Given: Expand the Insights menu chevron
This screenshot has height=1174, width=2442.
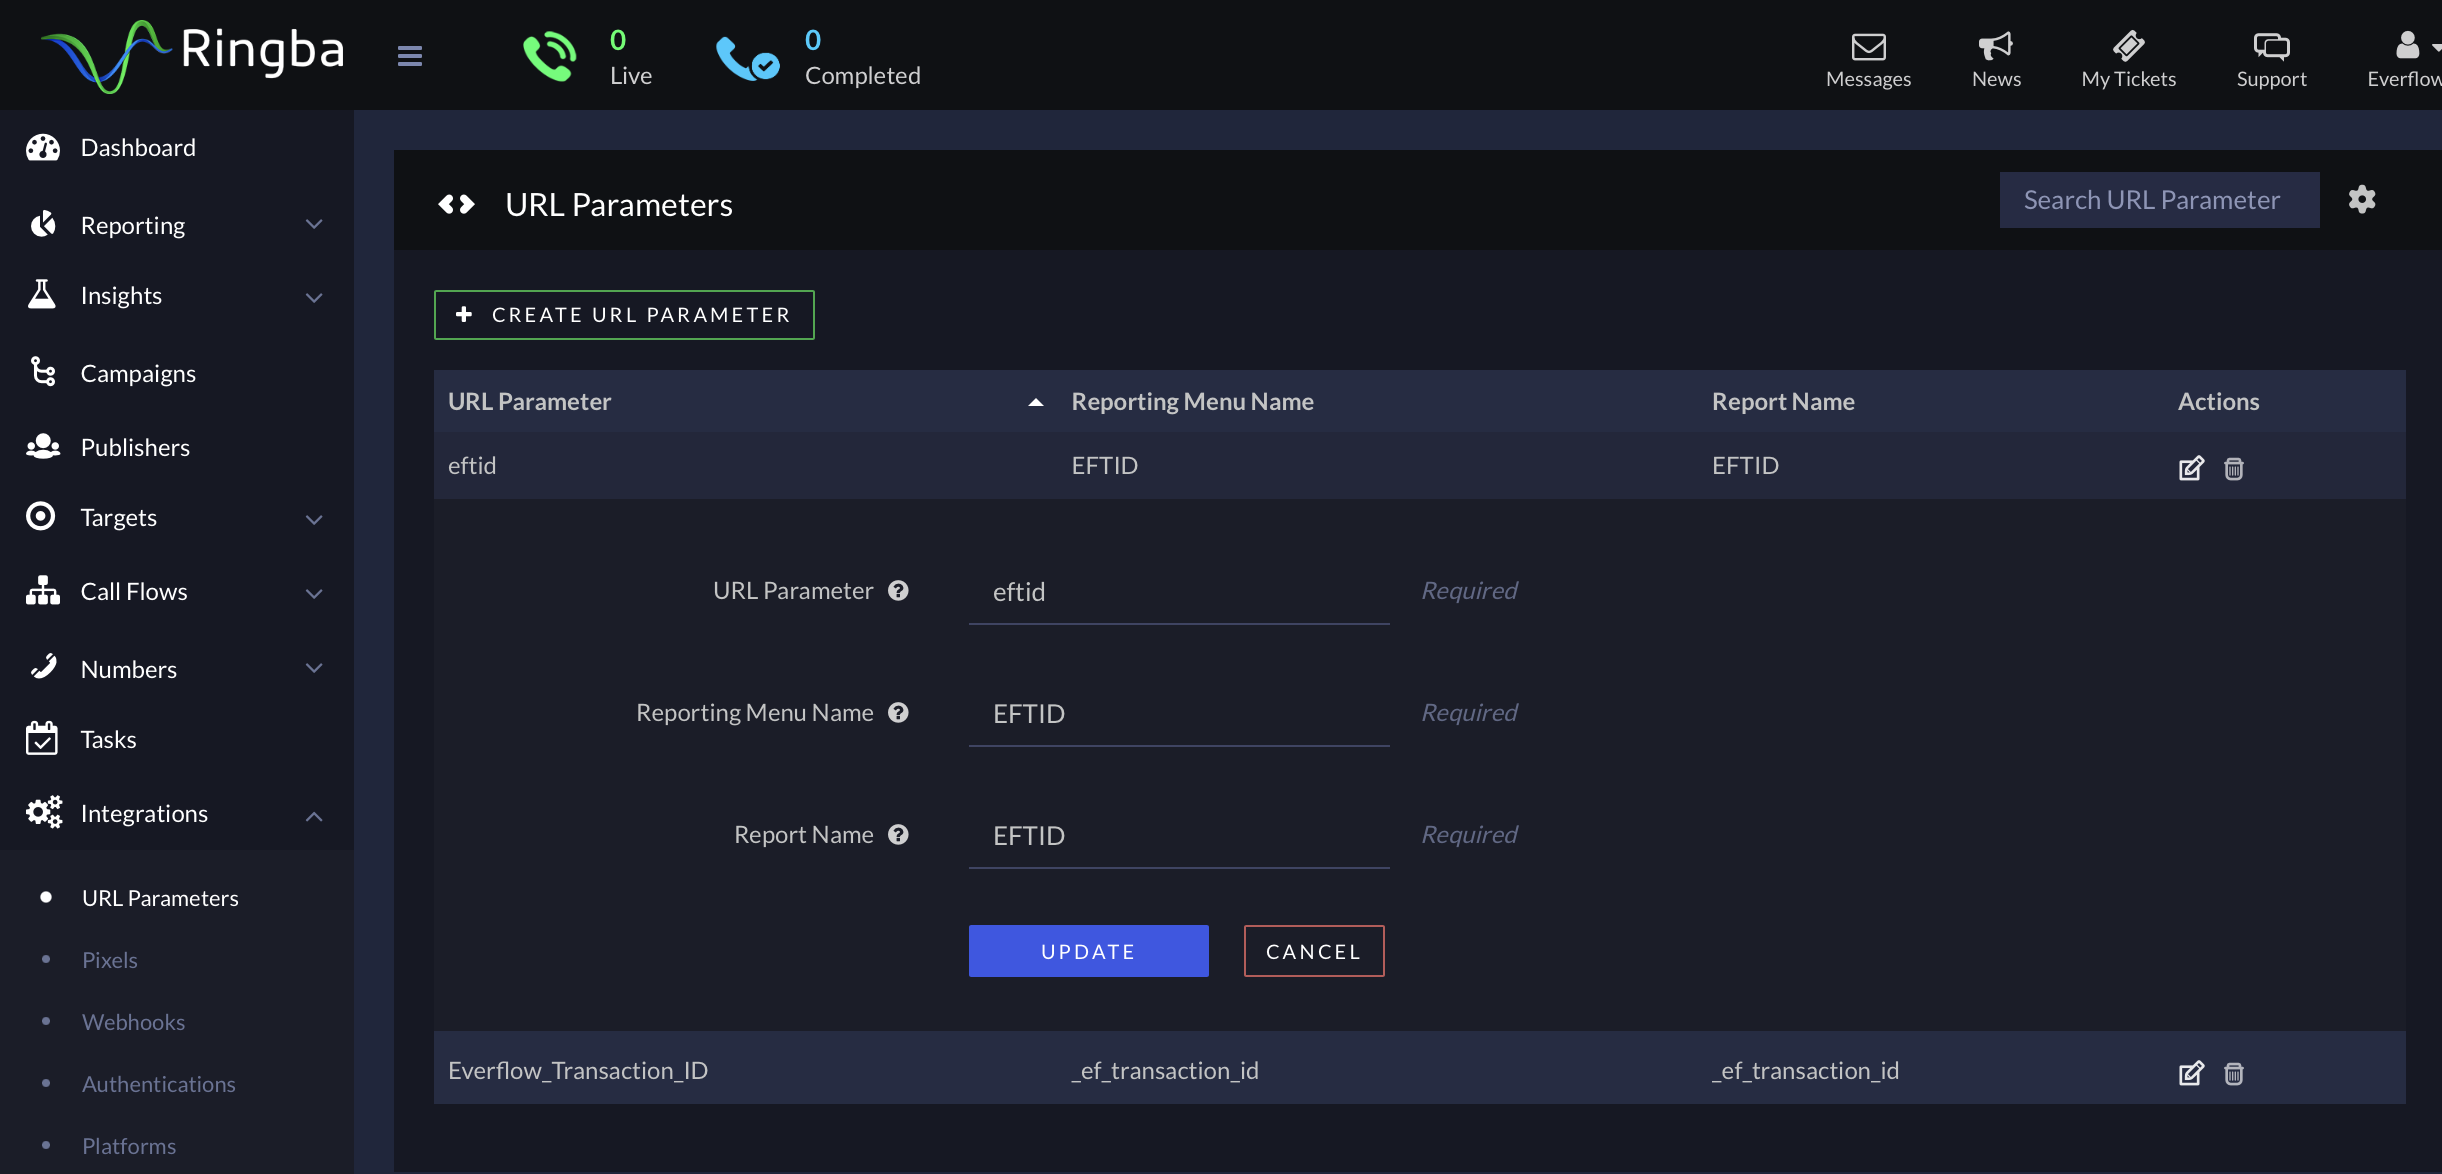Looking at the screenshot, I should pos(314,297).
